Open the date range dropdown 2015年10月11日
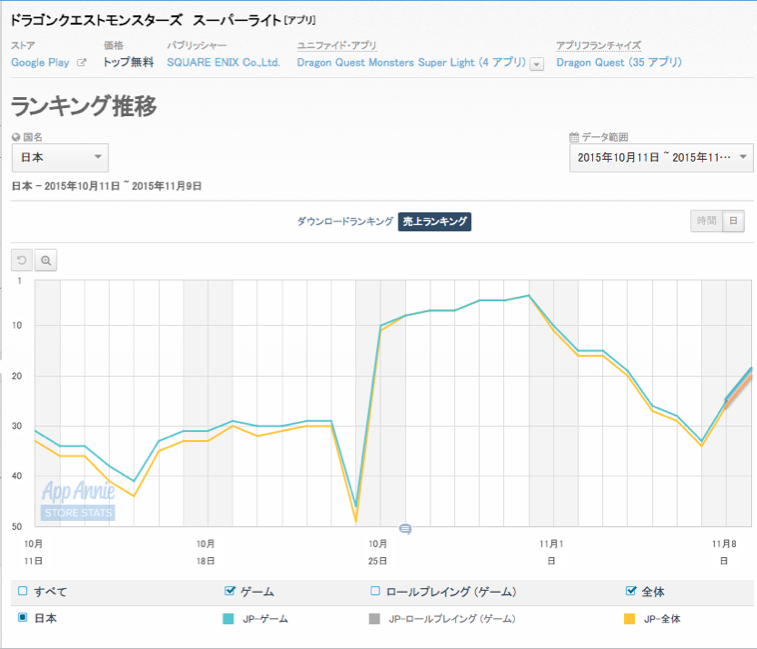This screenshot has height=649, width=757. click(661, 157)
